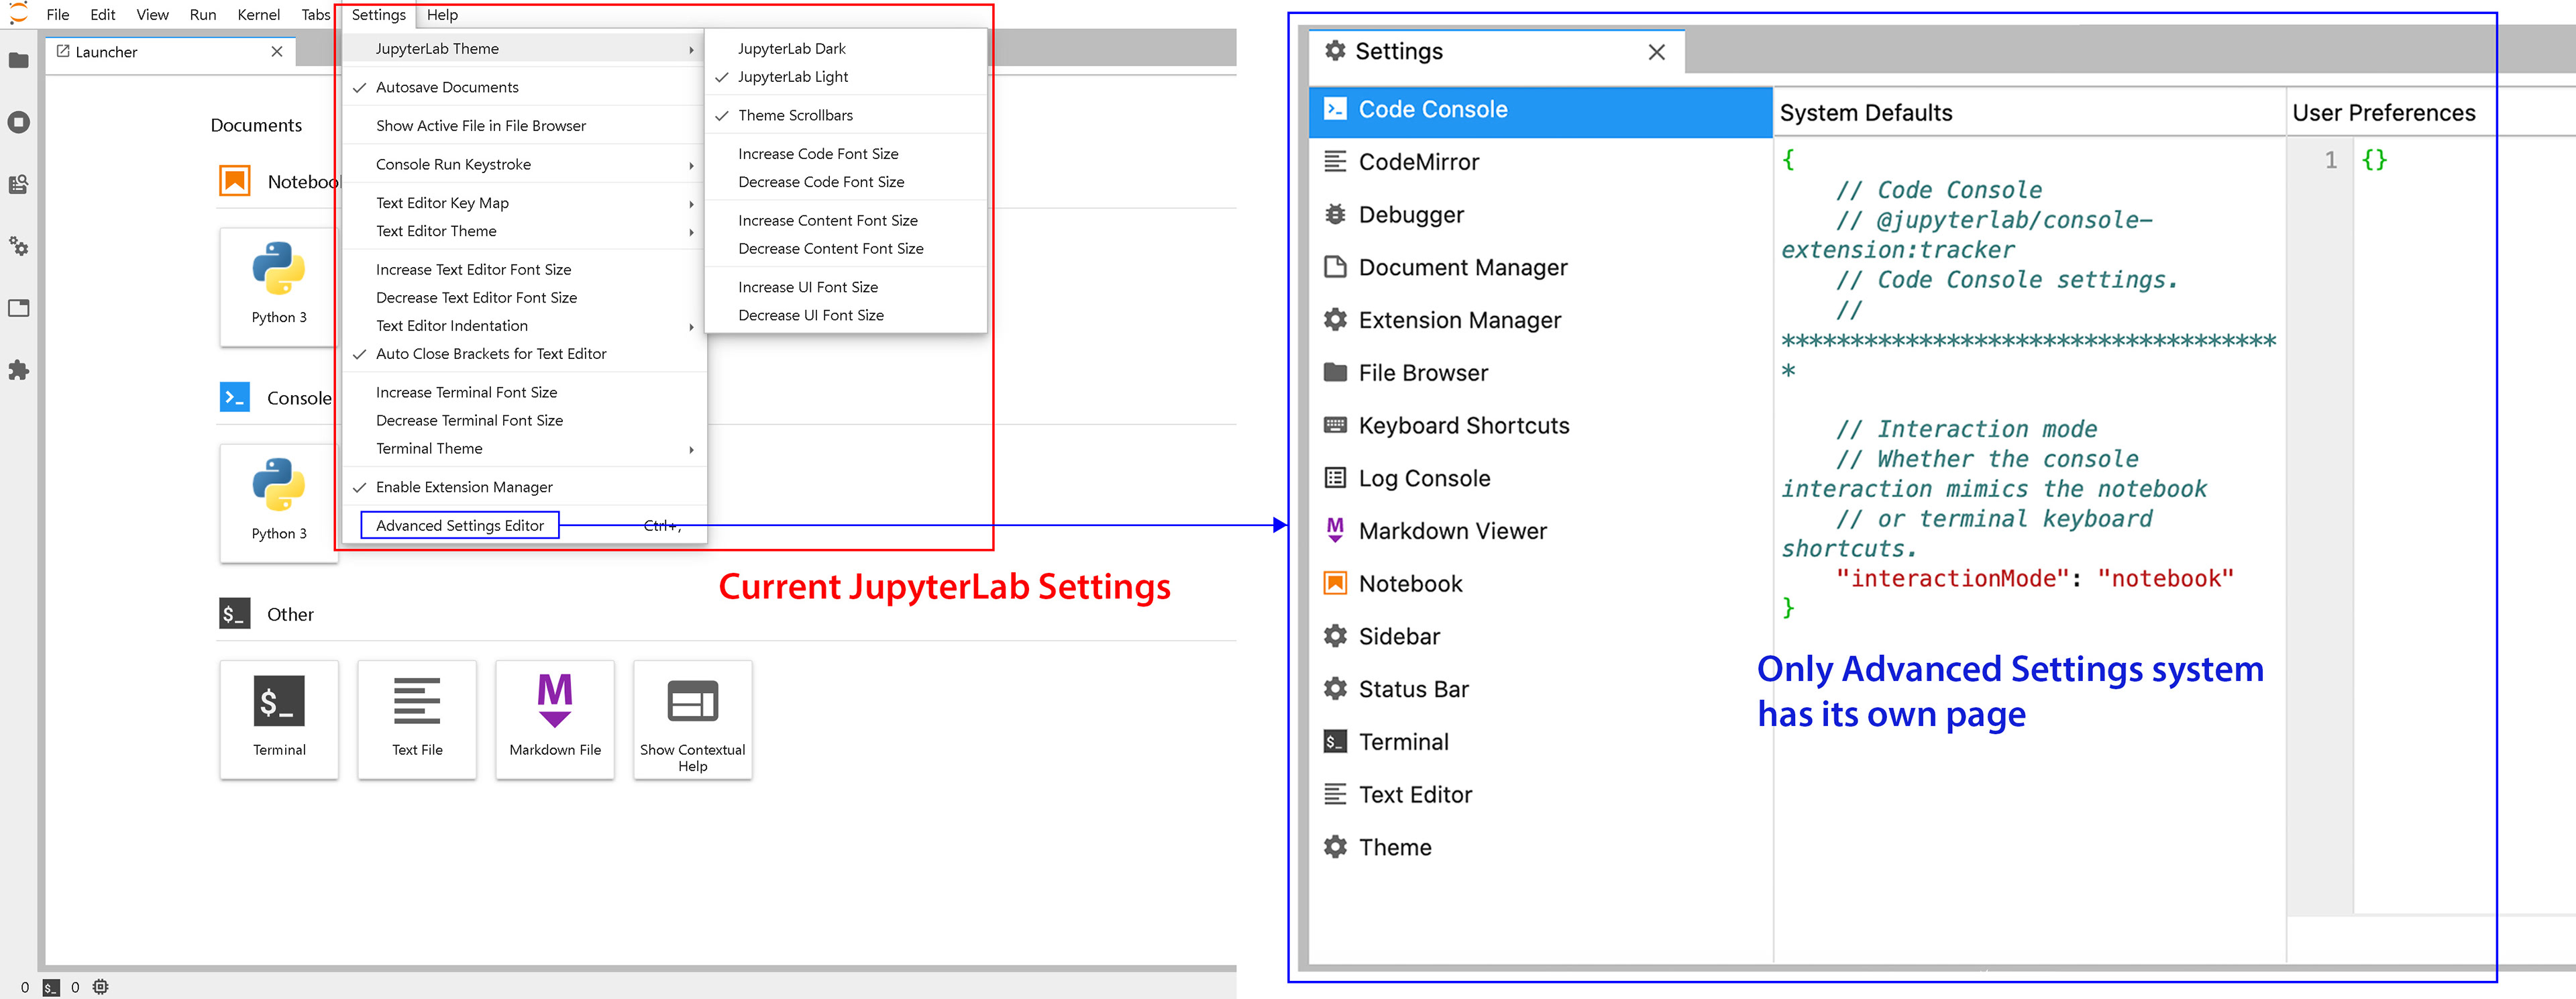Open the Extension Manager puzzle sidebar icon
2576x999 pixels.
(18, 370)
